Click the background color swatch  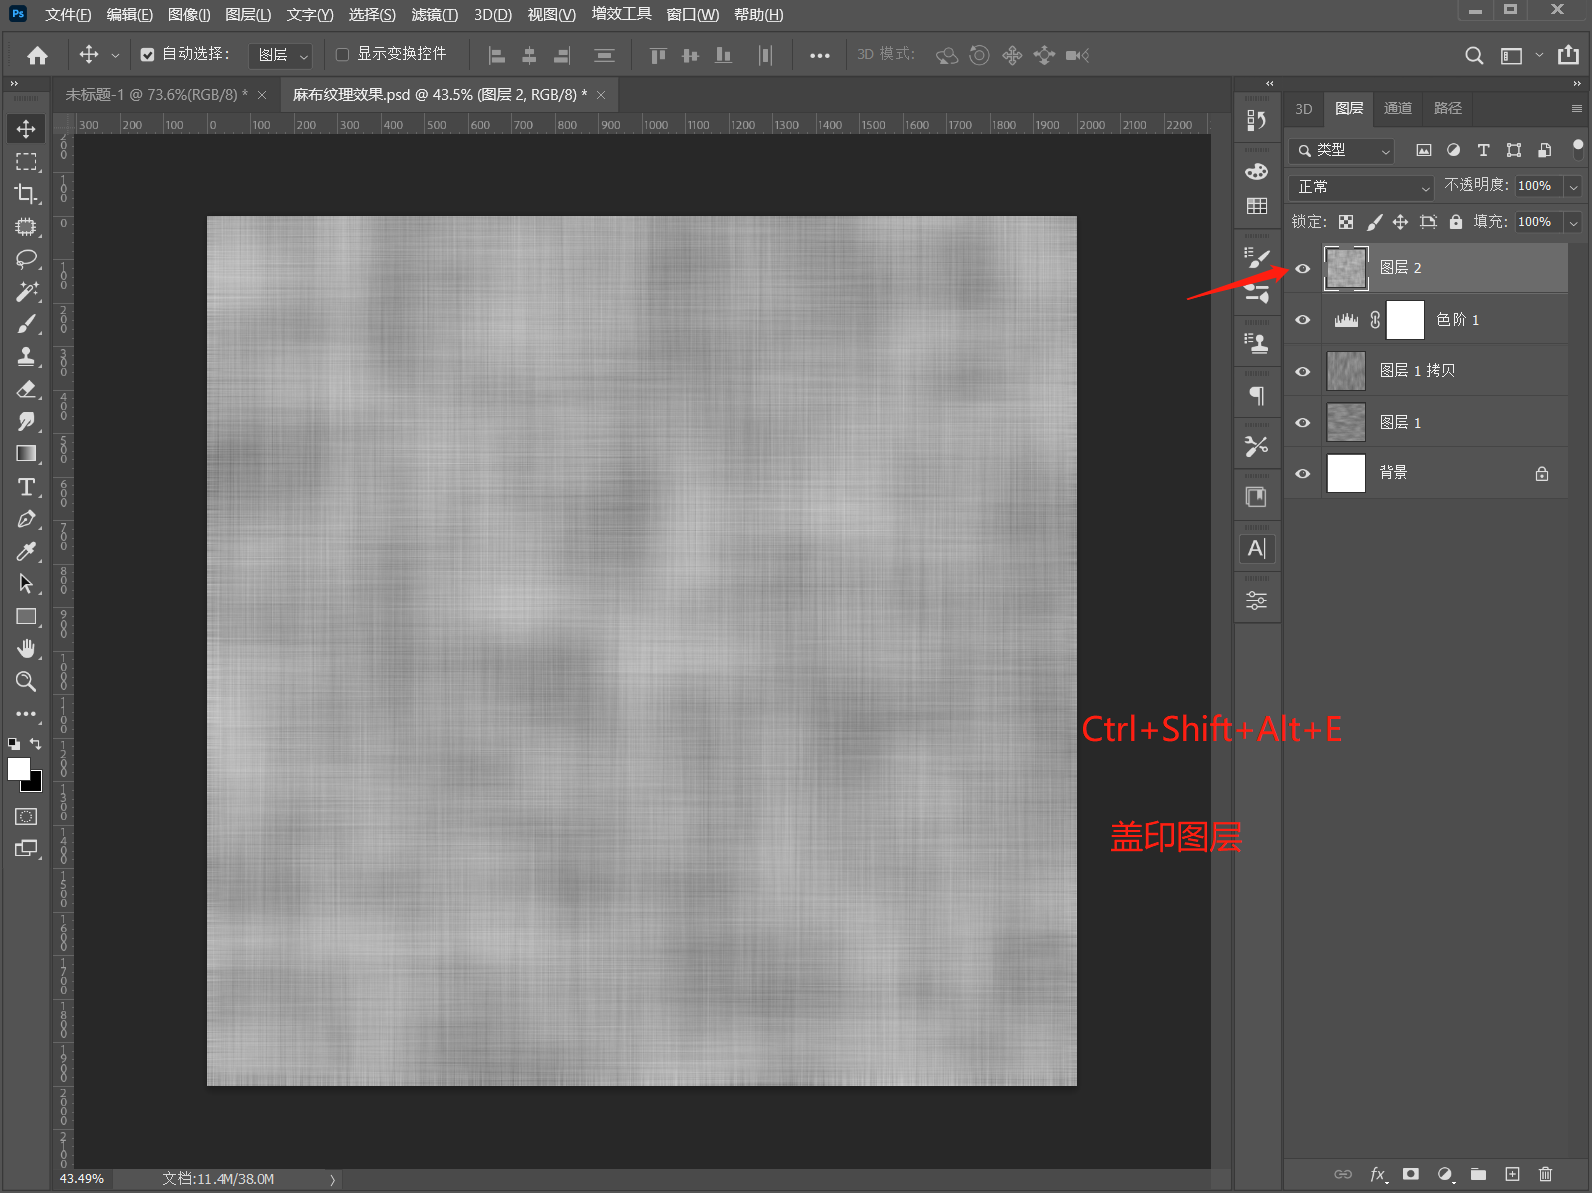click(x=36, y=784)
